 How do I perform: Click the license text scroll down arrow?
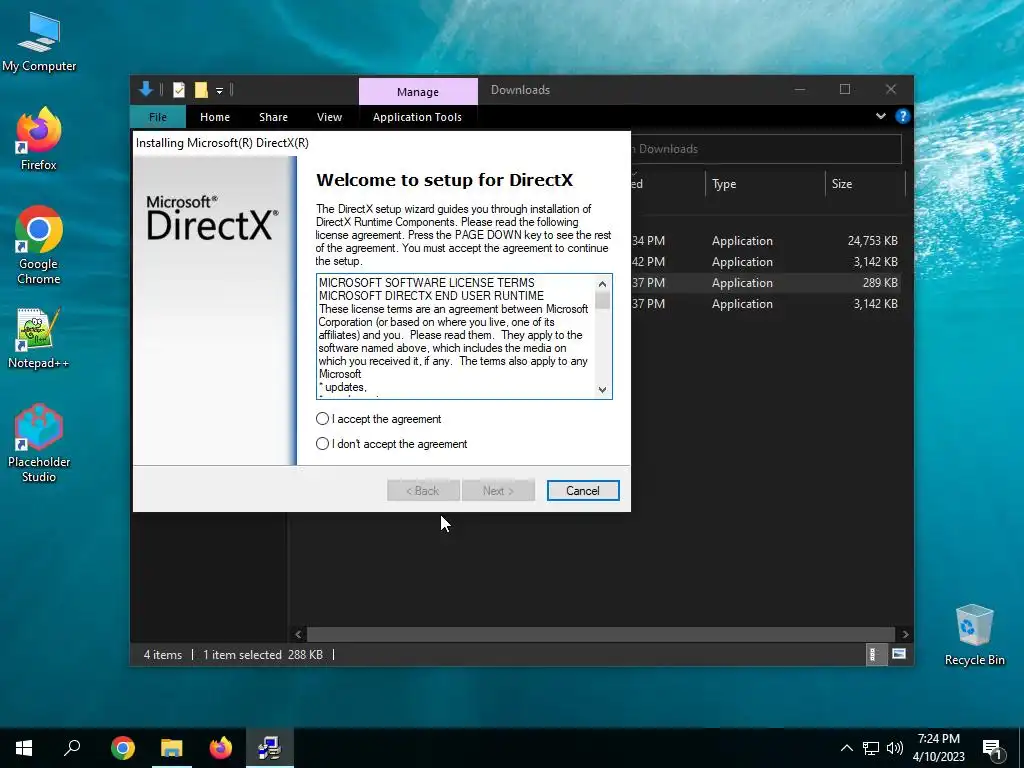pos(602,390)
